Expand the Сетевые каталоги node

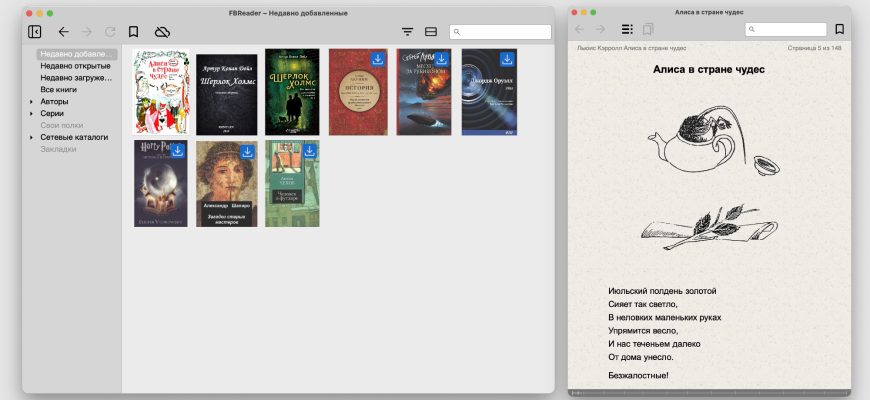[x=31, y=137]
